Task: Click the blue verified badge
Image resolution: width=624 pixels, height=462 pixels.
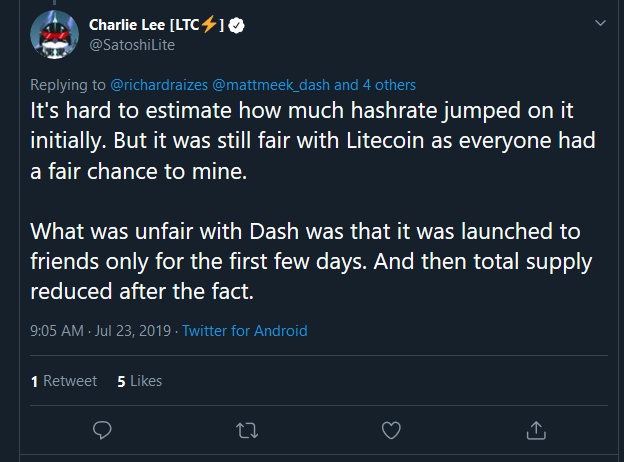Action: (x=235, y=24)
